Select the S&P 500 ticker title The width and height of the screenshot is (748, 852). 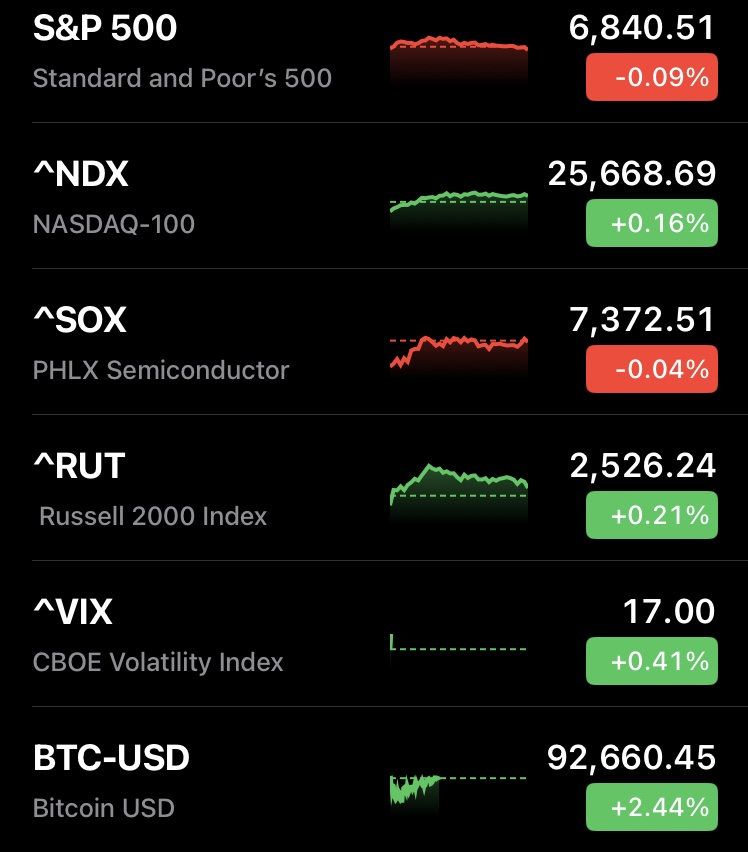105,29
